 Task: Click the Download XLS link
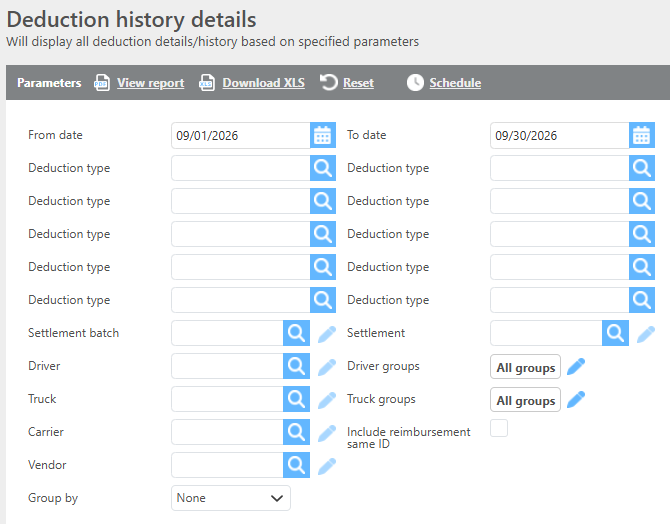(263, 83)
